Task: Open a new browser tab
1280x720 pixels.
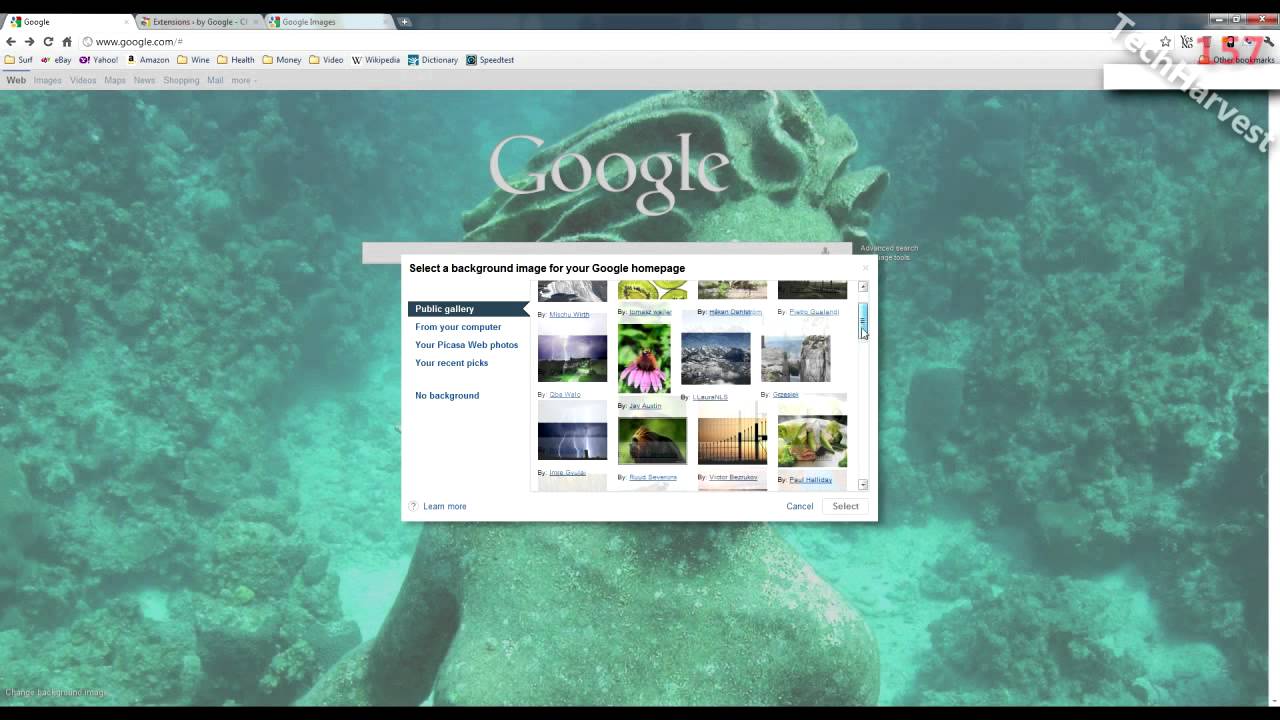Action: click(x=404, y=22)
